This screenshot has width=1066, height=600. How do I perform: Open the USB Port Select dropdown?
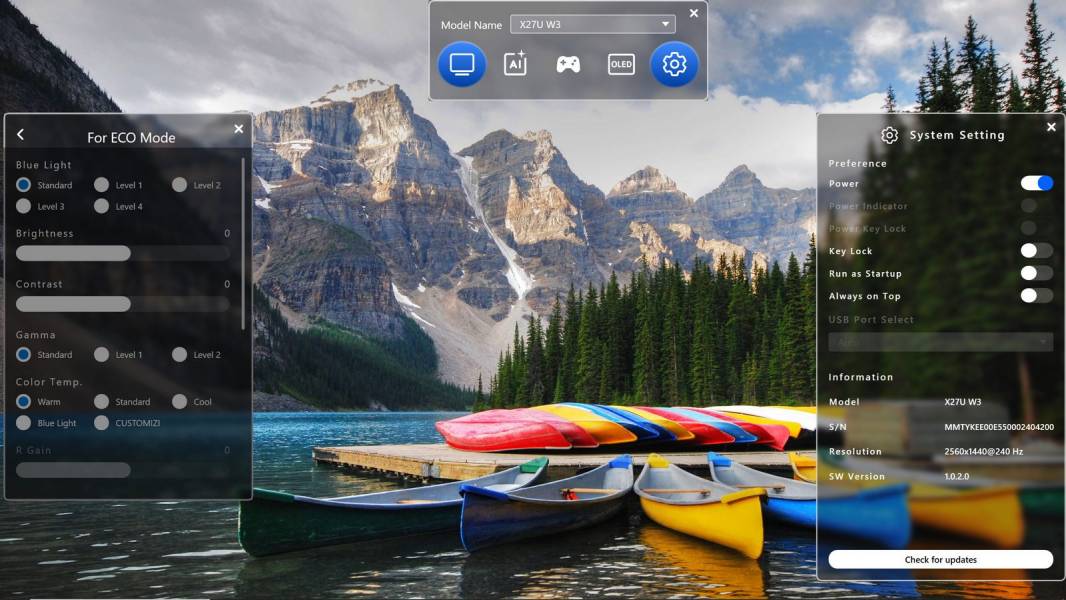pos(940,342)
